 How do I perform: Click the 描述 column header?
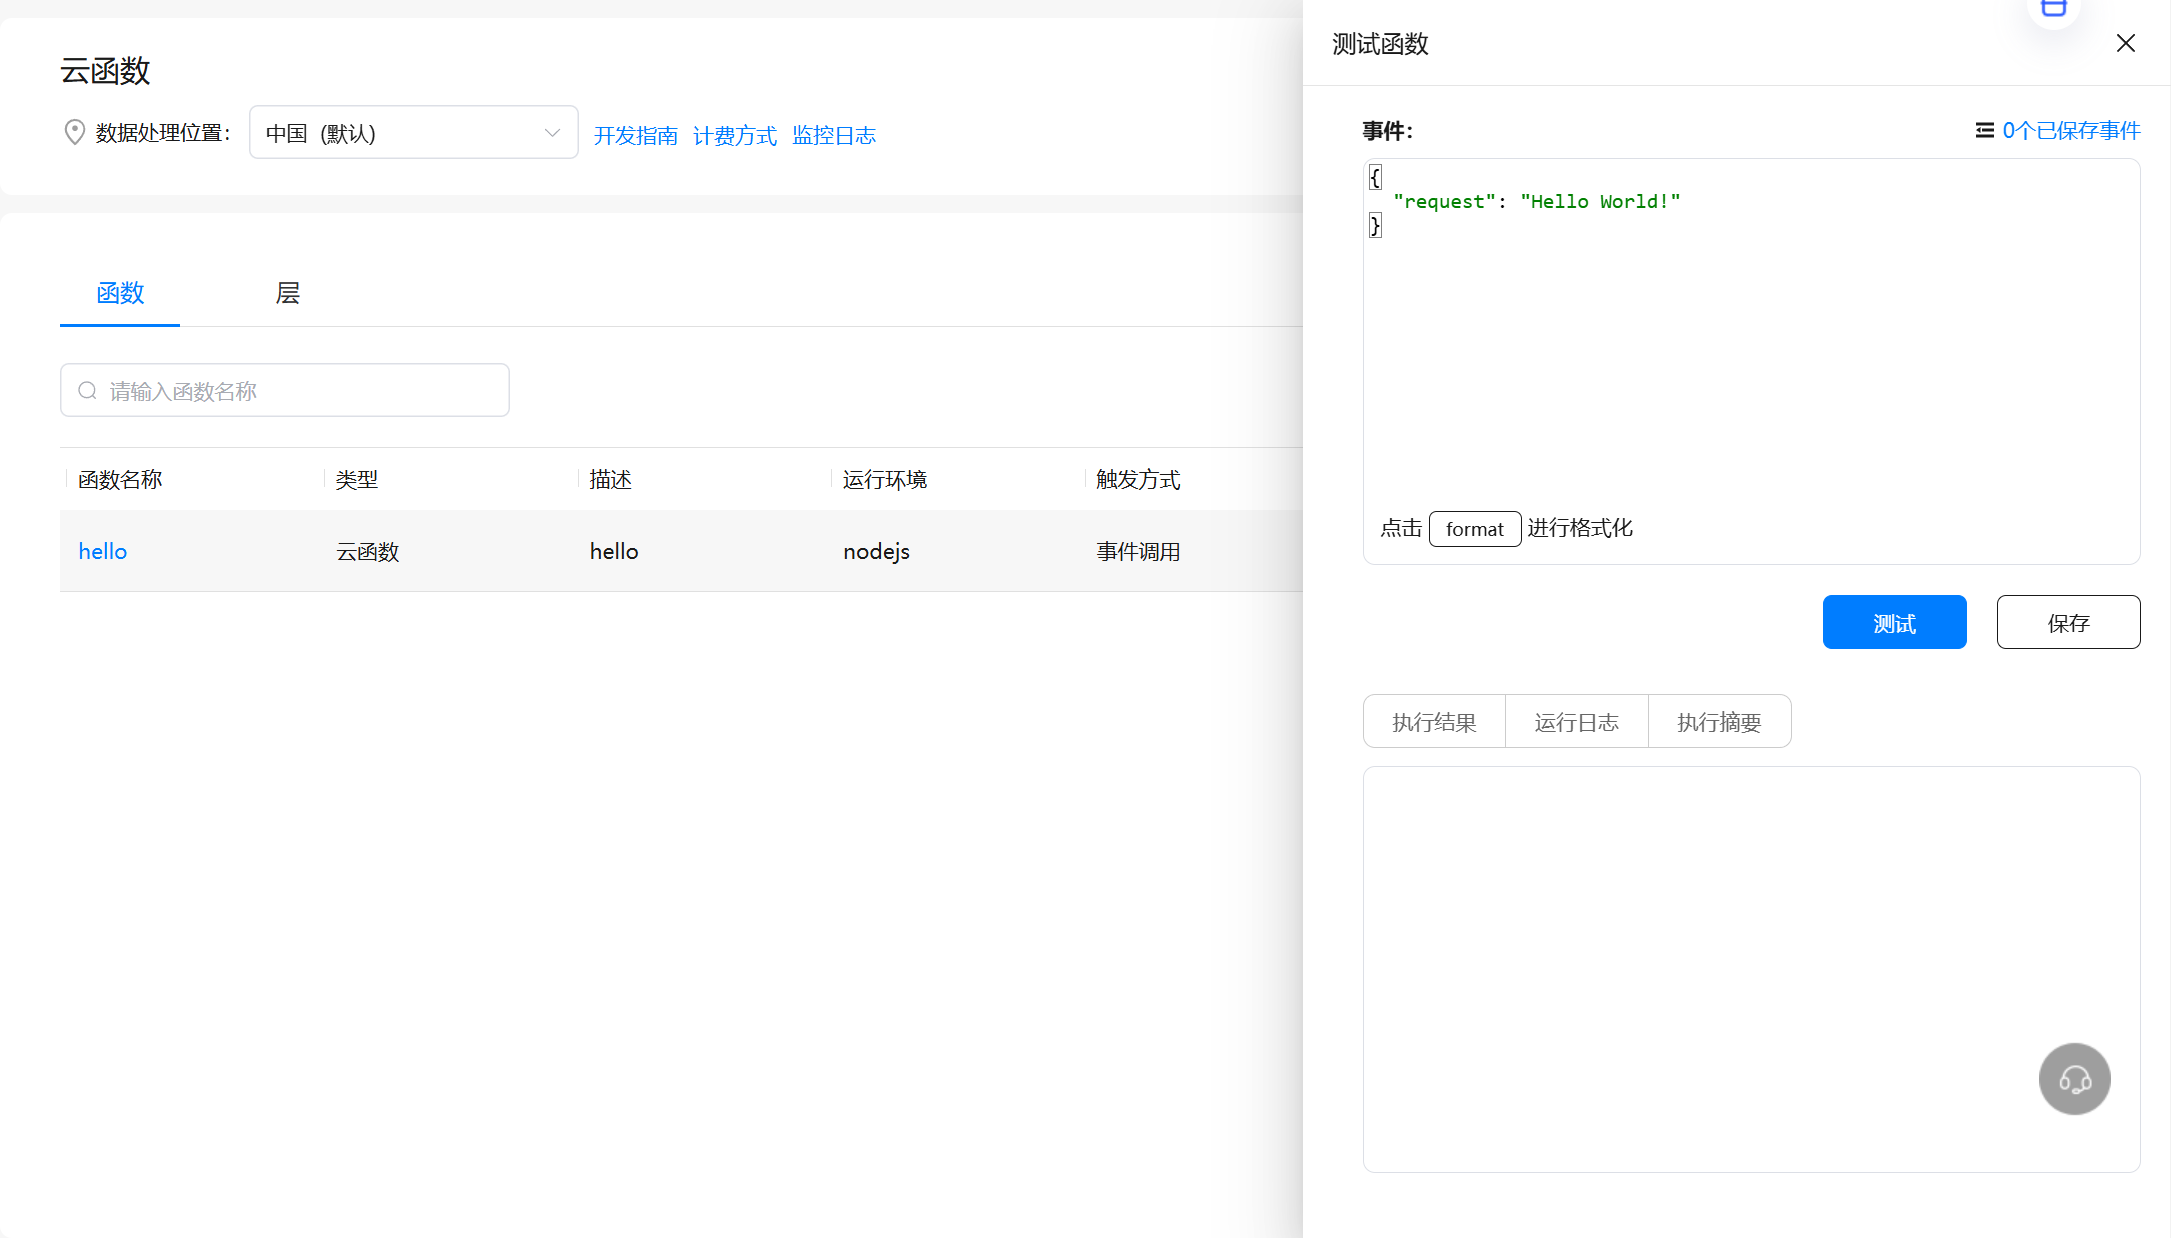(x=611, y=479)
